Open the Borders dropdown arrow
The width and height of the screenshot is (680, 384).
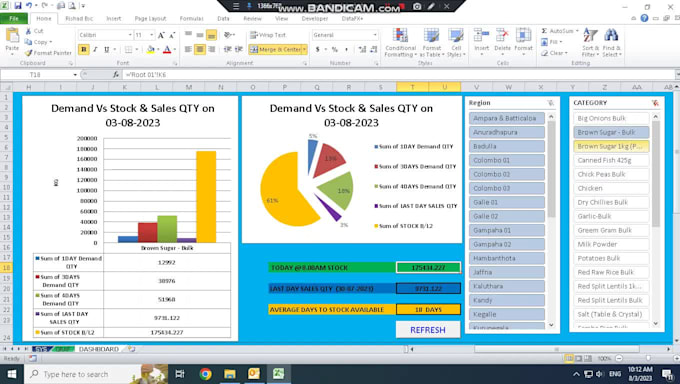(137, 49)
